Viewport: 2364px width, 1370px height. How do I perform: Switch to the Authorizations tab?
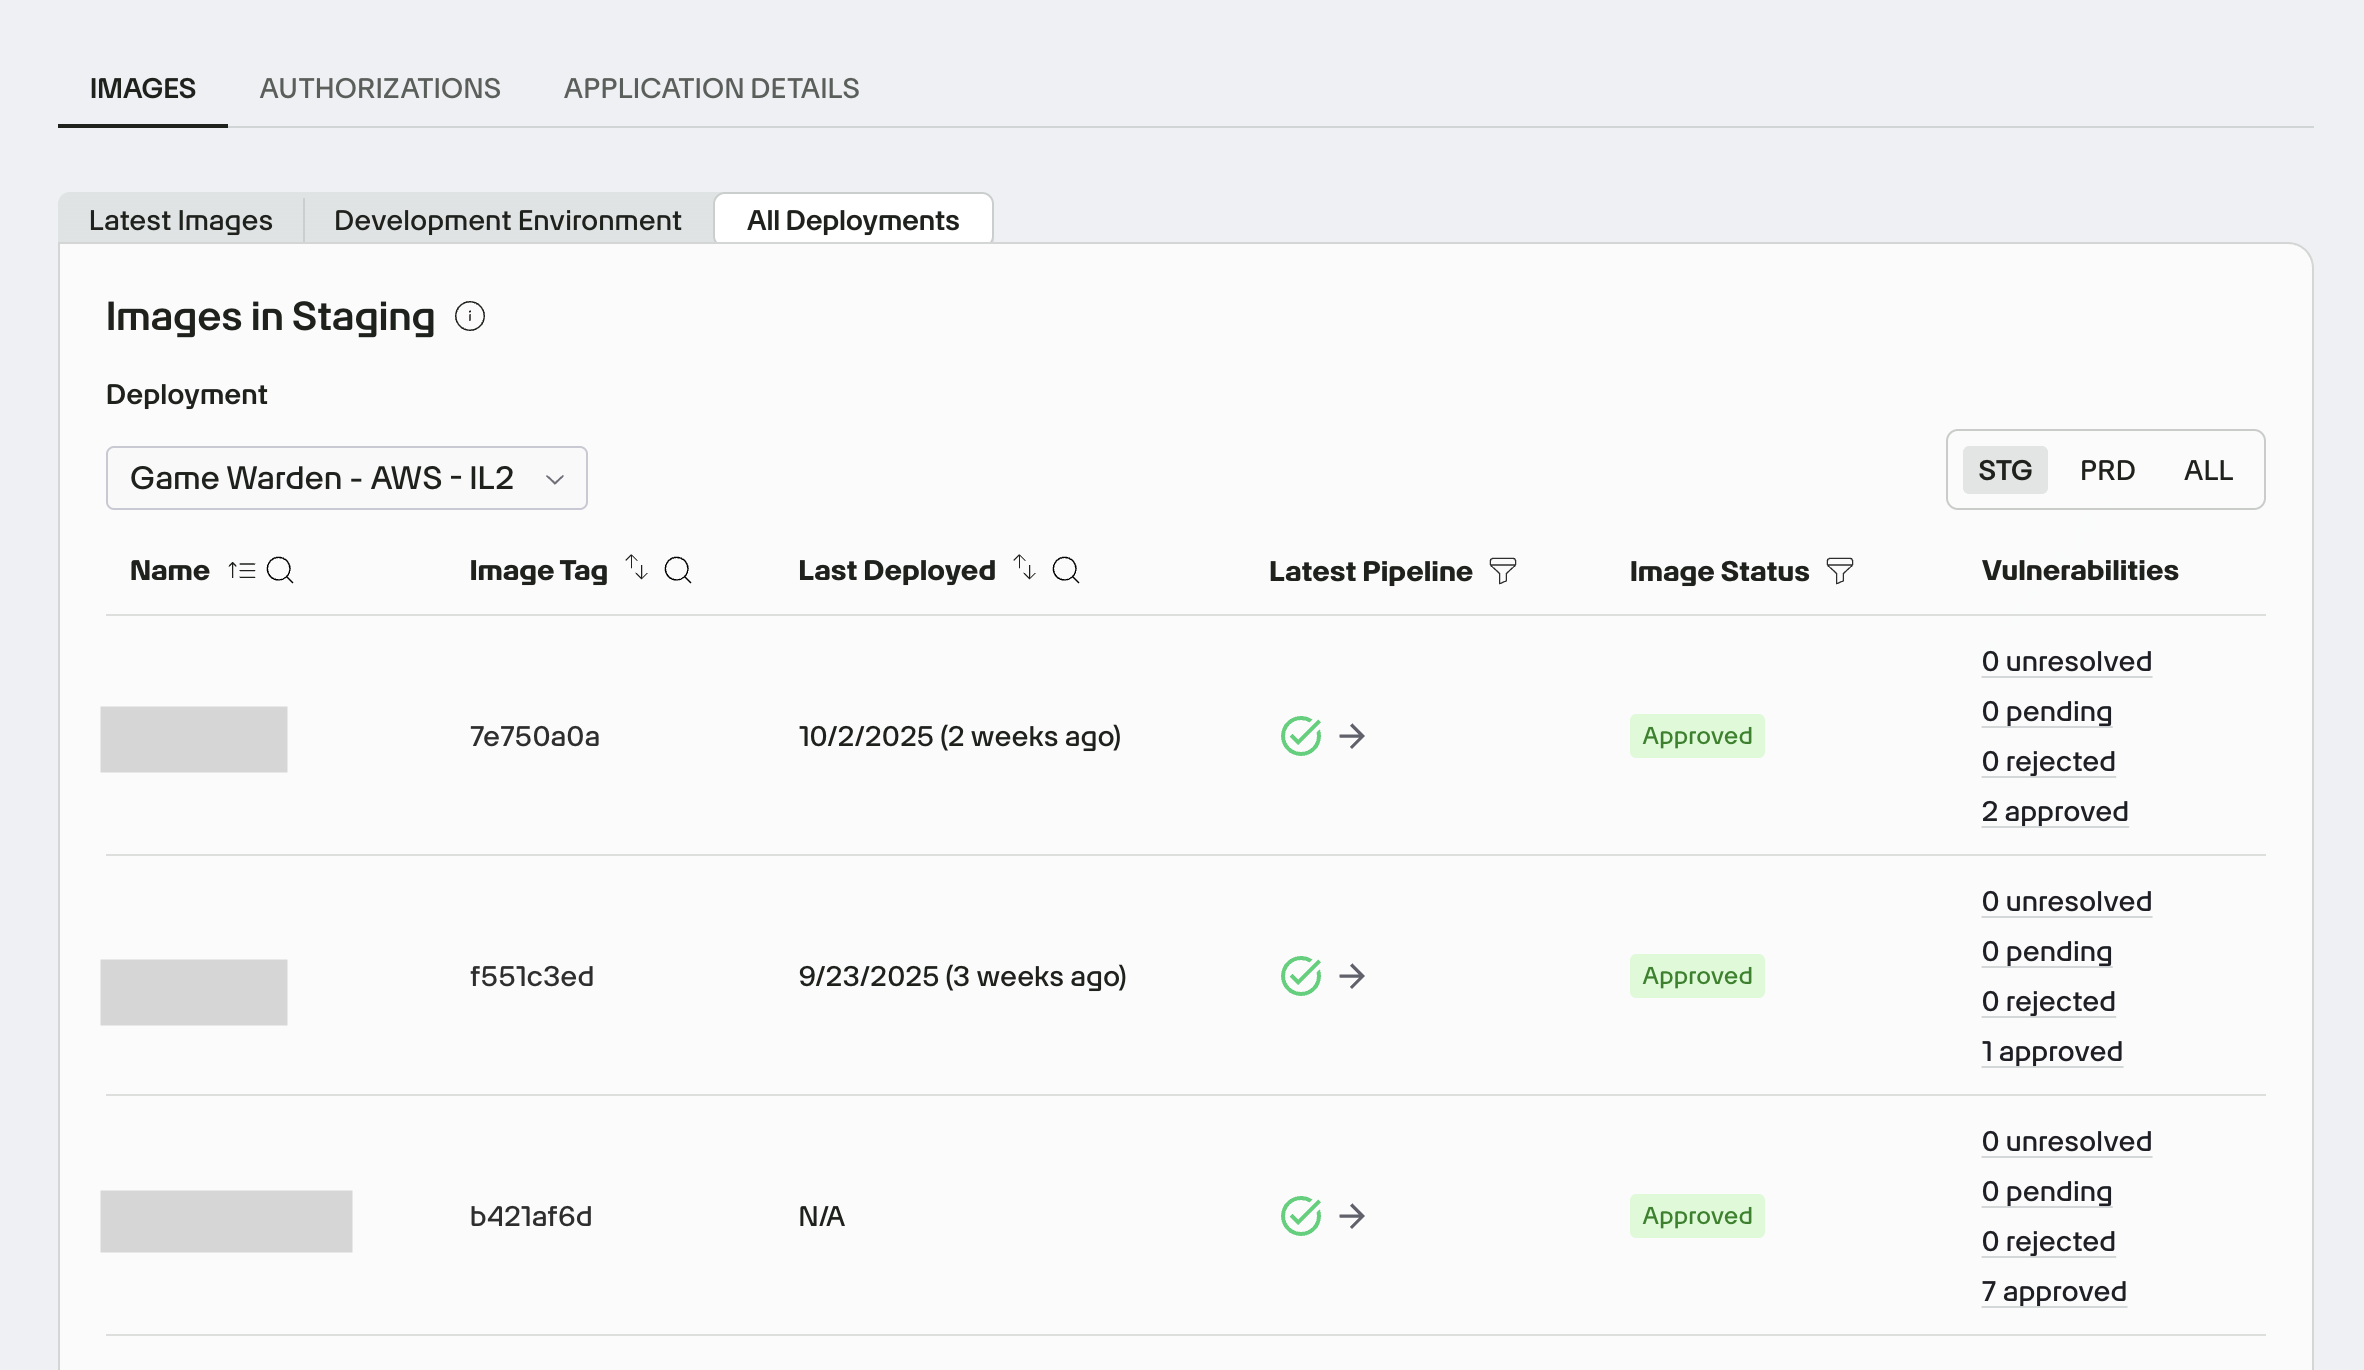point(380,88)
